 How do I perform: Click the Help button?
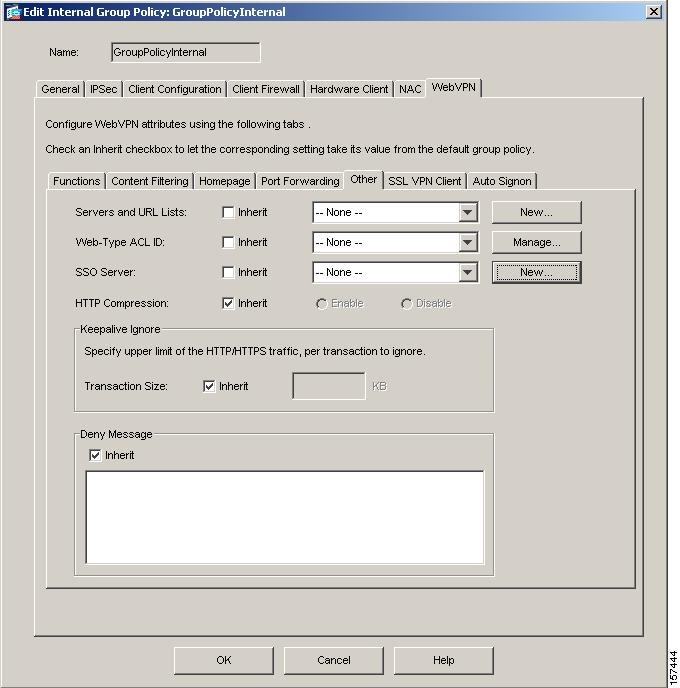coord(444,660)
